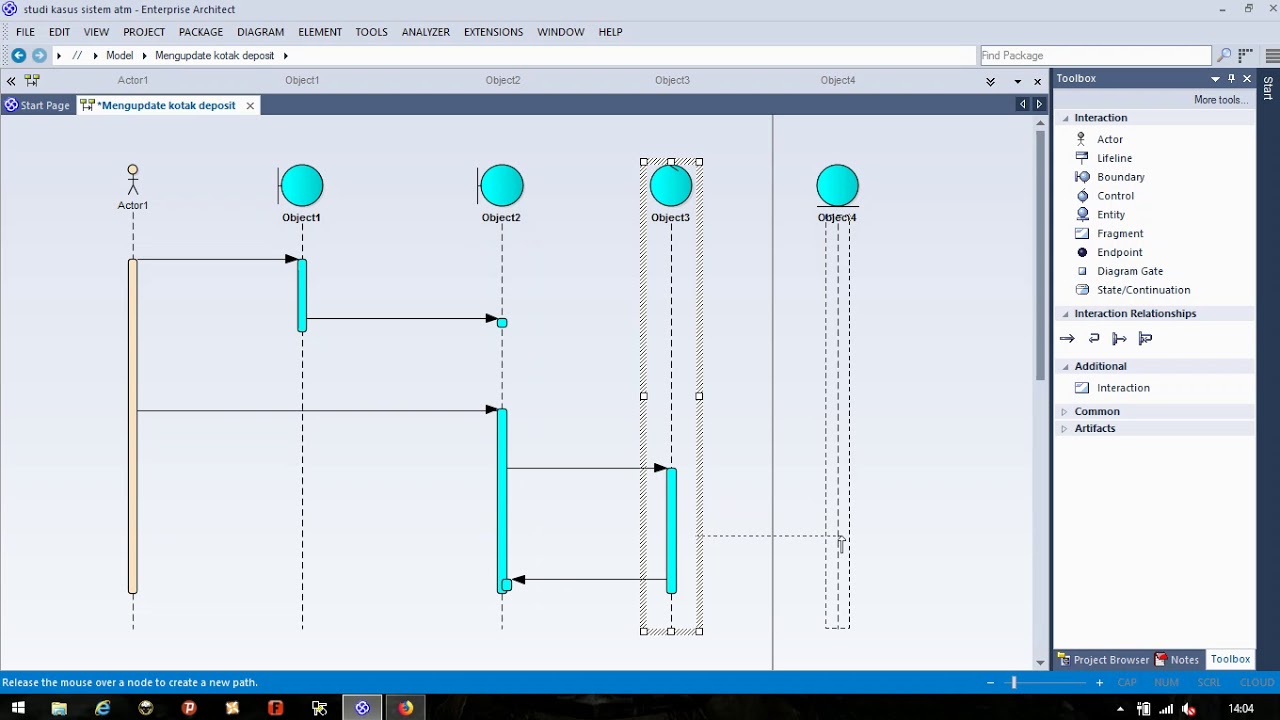Navigate forward with the blue forward arrow

pyautogui.click(x=39, y=56)
